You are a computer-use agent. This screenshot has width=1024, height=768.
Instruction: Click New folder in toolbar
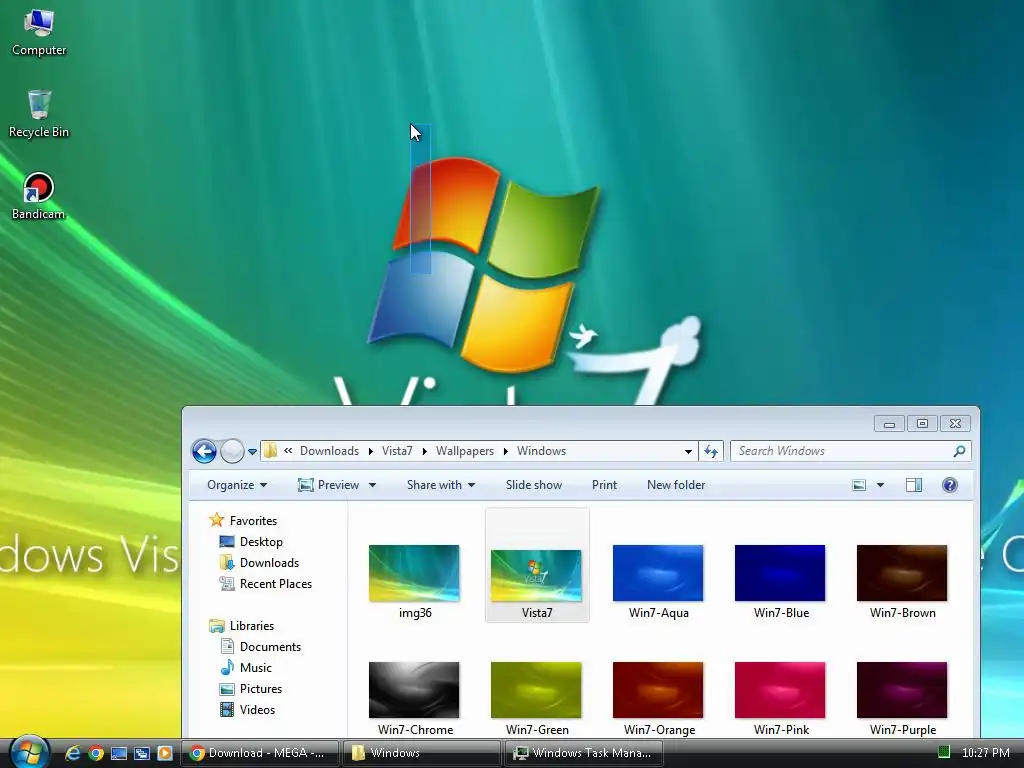pos(676,485)
